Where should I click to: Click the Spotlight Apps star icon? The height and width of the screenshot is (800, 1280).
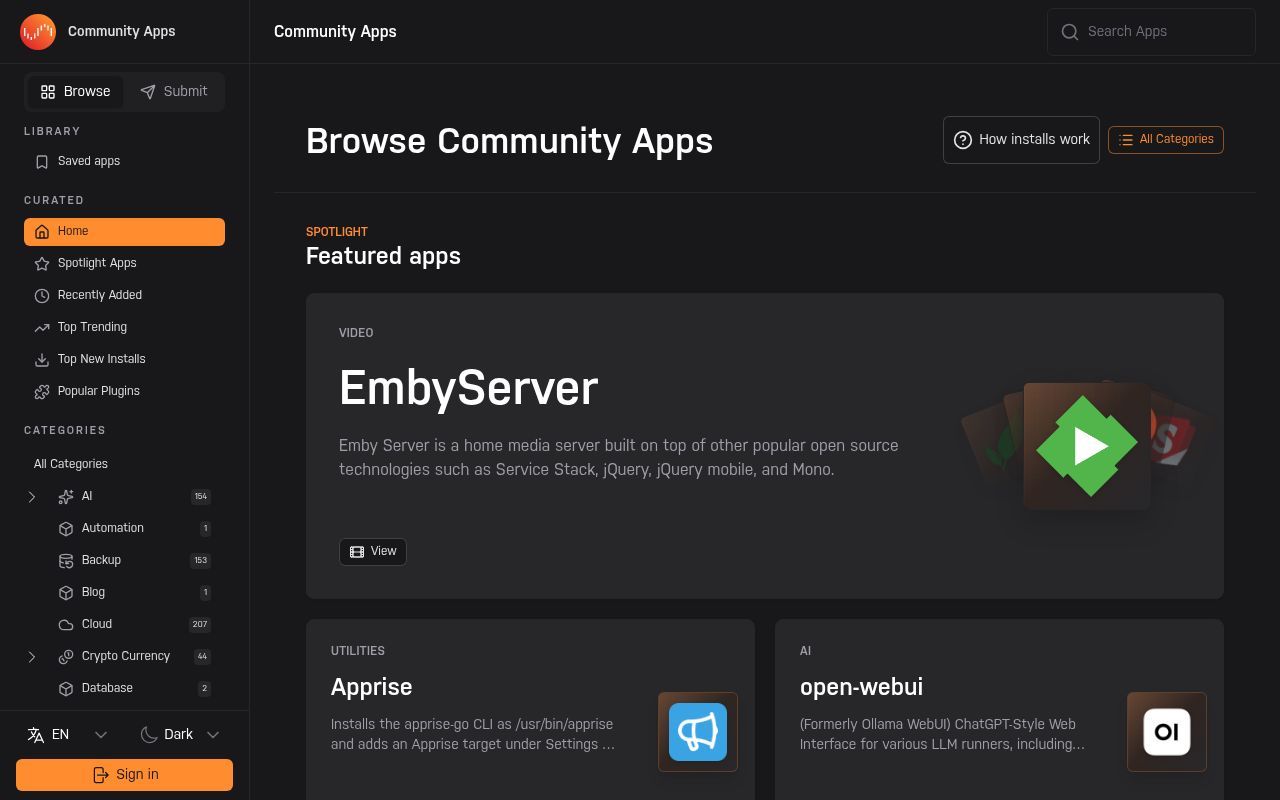pos(42,264)
